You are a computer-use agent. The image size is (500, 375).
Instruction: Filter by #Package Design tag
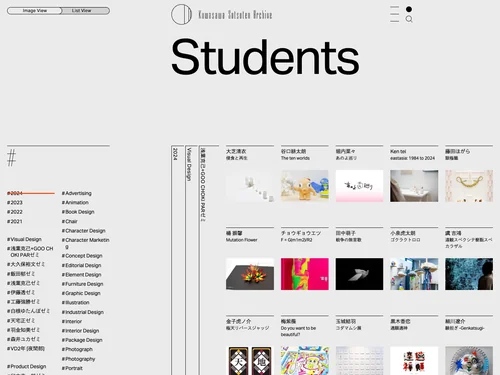(x=82, y=340)
